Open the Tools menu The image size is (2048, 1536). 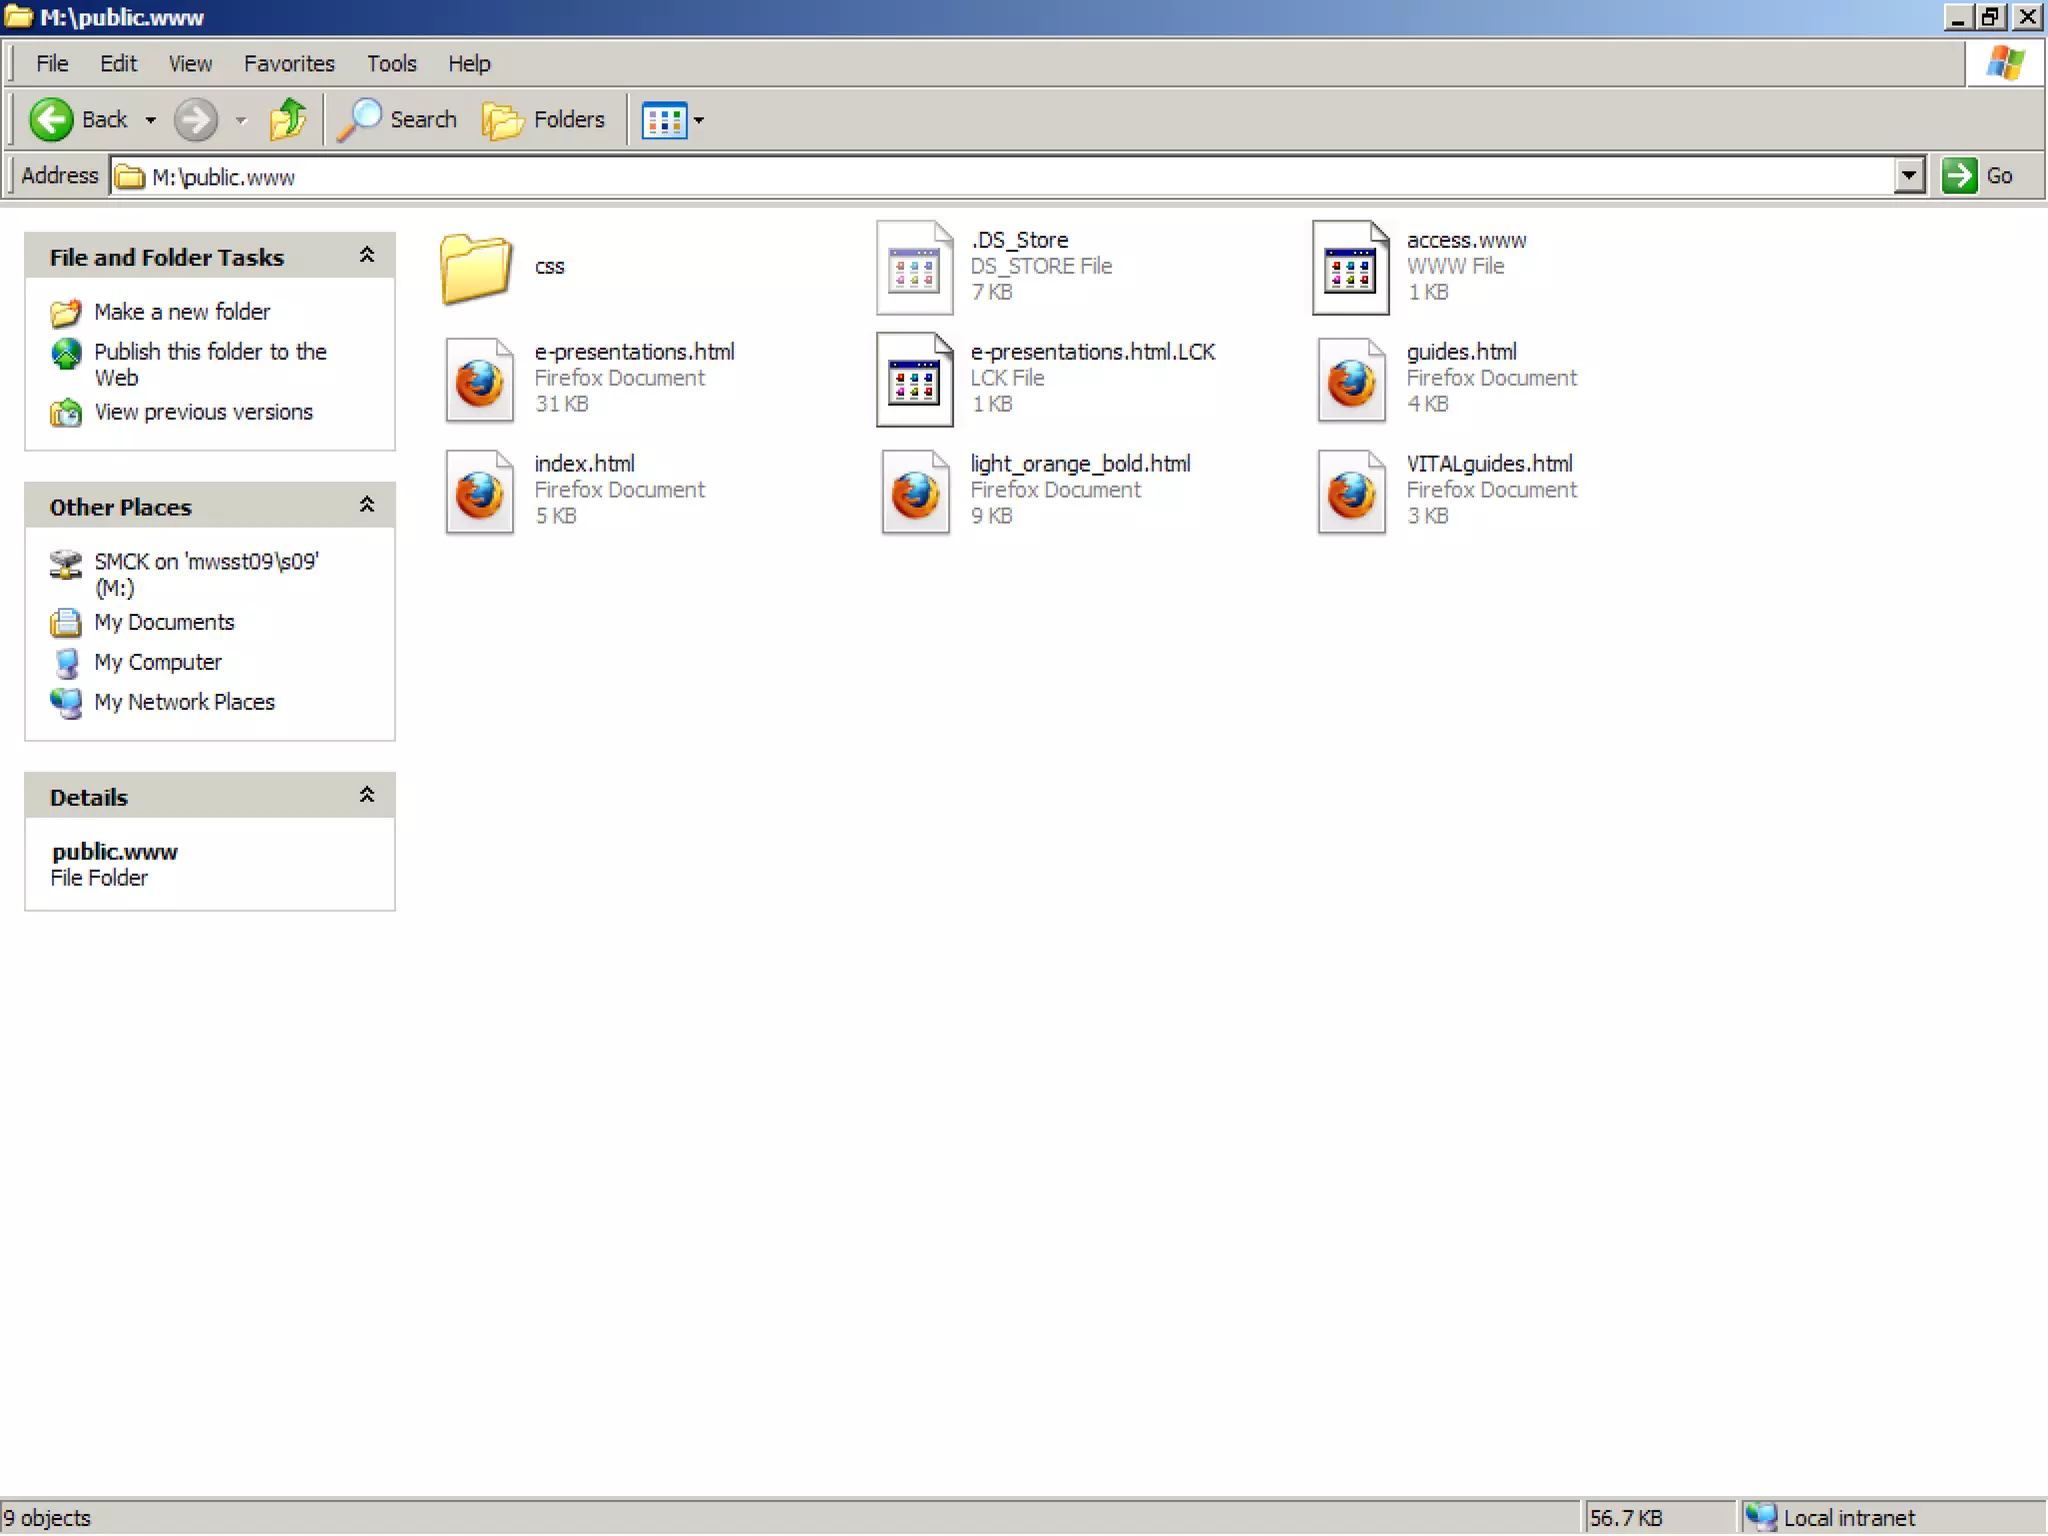[x=391, y=64]
